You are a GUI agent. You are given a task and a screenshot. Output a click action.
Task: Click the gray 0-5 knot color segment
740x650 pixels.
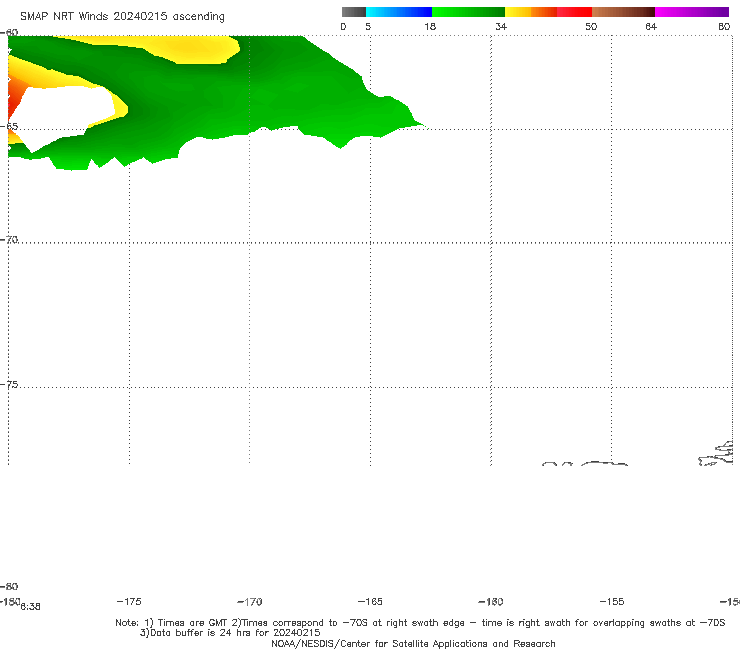tap(353, 12)
